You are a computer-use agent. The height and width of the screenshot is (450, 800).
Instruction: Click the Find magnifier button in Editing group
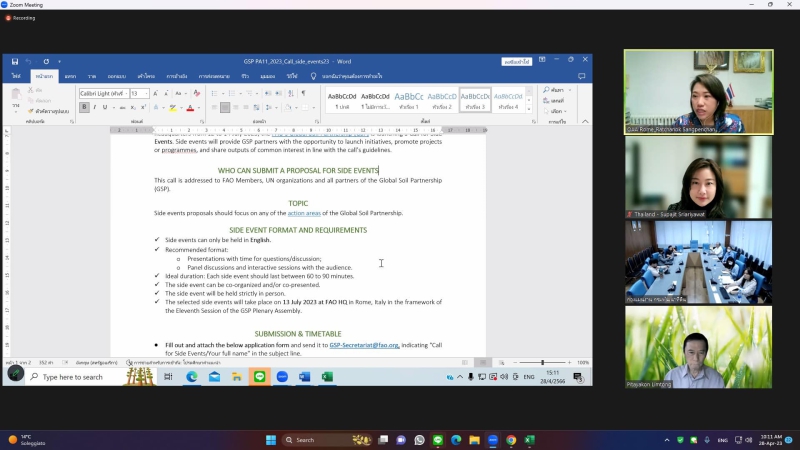pyautogui.click(x=554, y=90)
